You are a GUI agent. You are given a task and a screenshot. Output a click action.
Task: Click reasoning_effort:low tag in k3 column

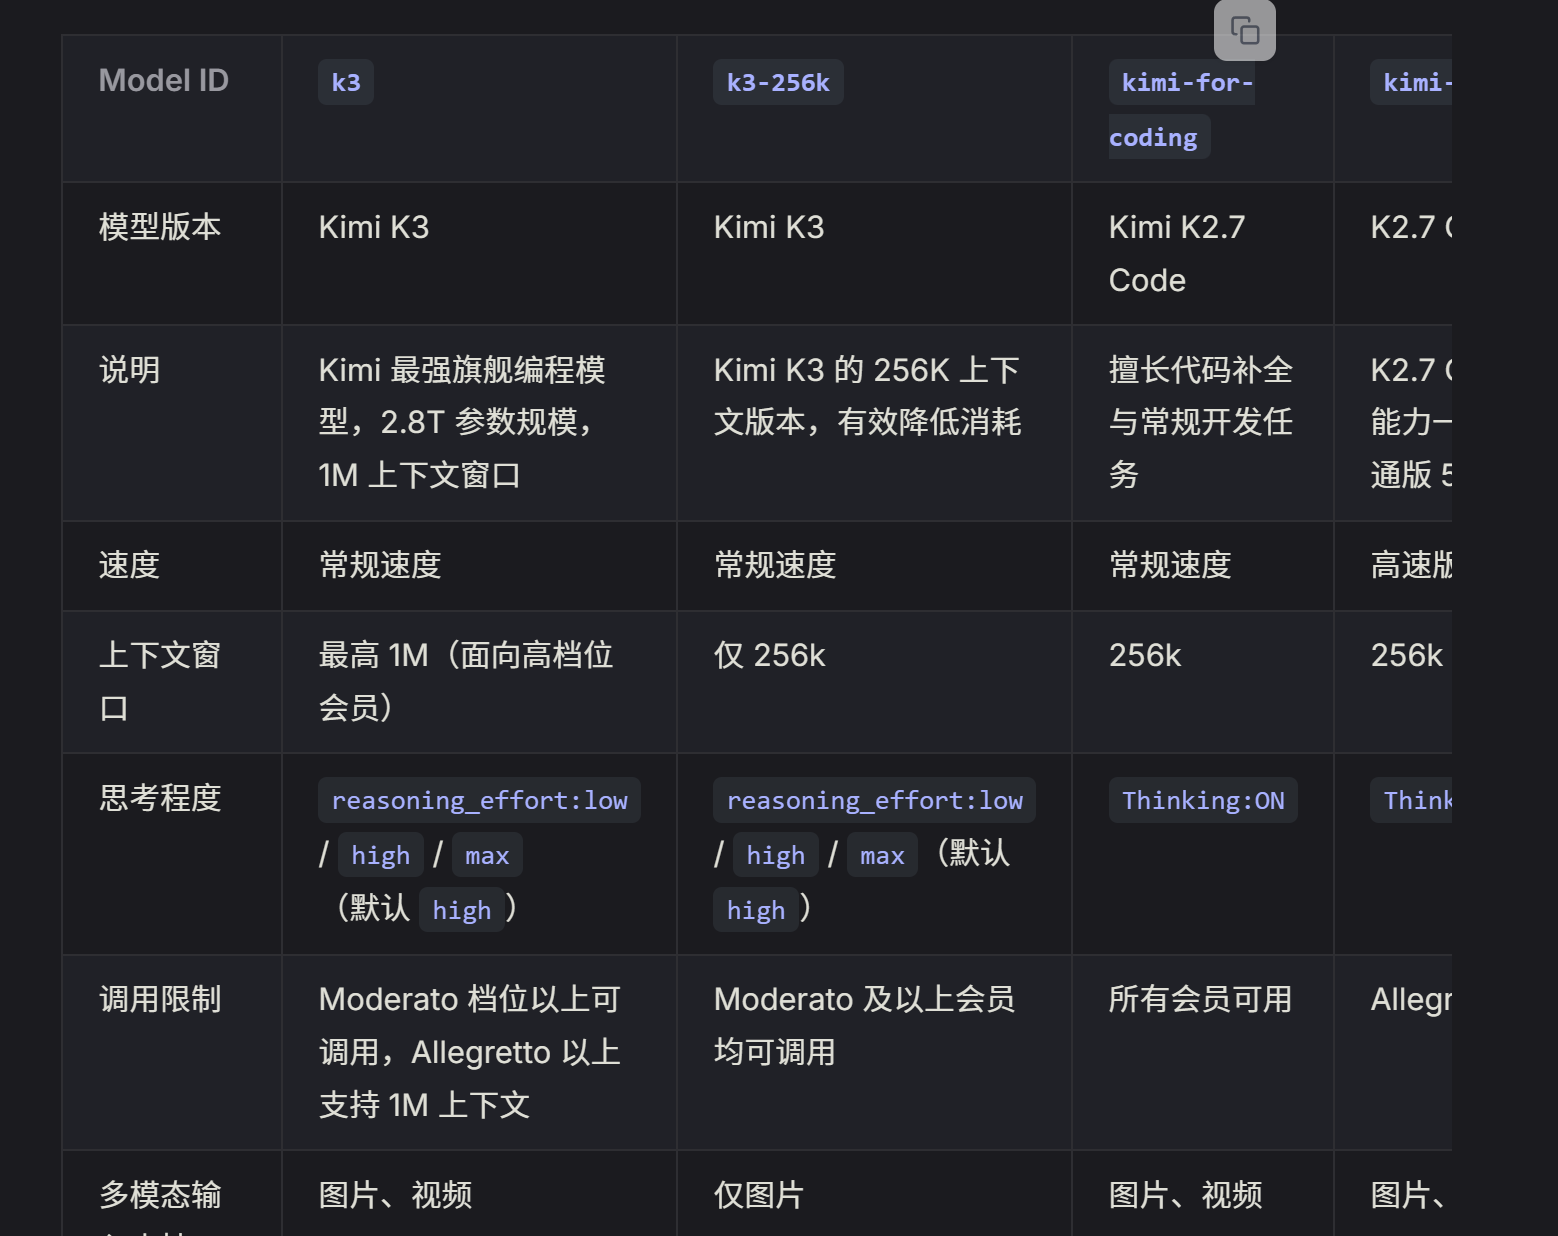pos(479,800)
